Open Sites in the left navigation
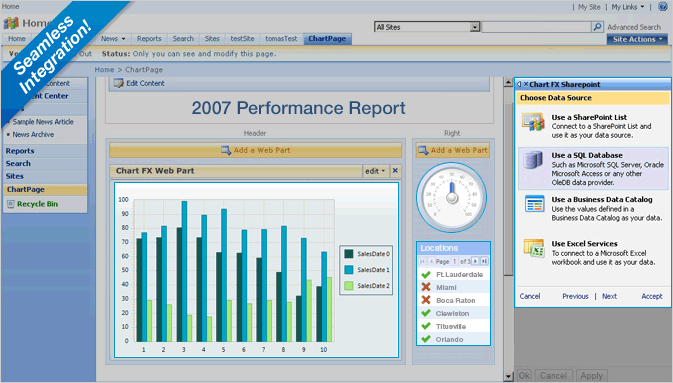The width and height of the screenshot is (673, 383). tap(15, 176)
